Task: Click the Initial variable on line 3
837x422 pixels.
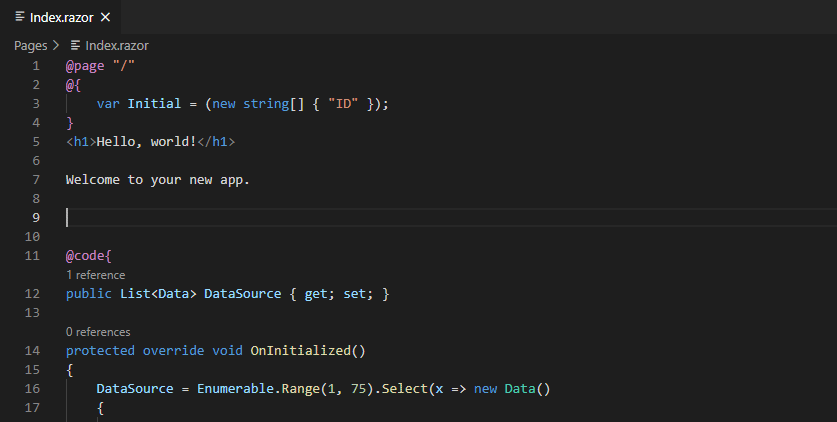Action: (x=155, y=103)
